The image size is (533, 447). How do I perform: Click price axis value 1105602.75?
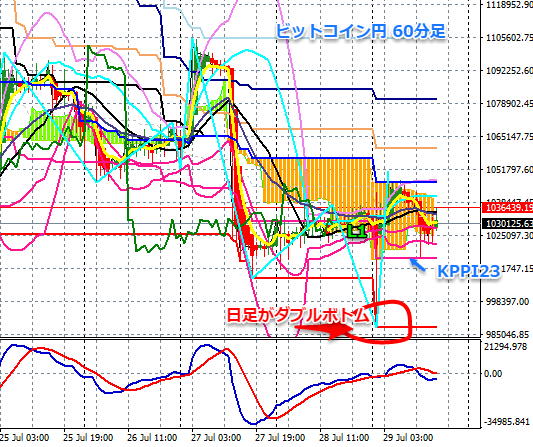[509, 37]
